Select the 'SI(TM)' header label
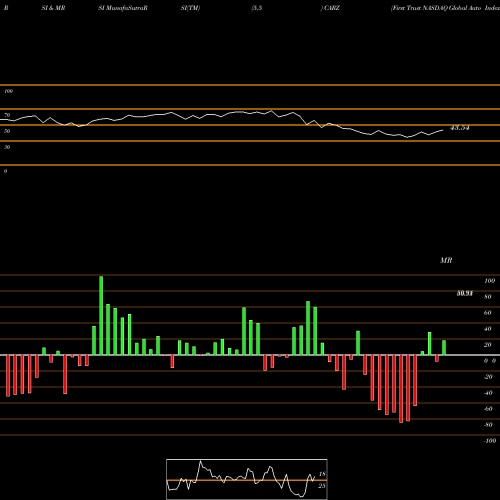The image size is (500, 500). click(x=190, y=8)
